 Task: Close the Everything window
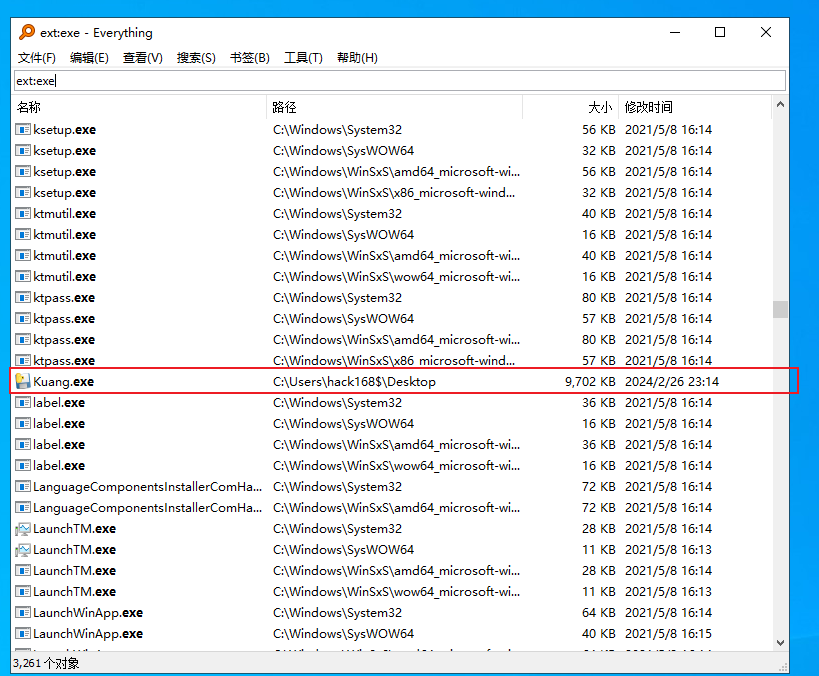point(766,32)
